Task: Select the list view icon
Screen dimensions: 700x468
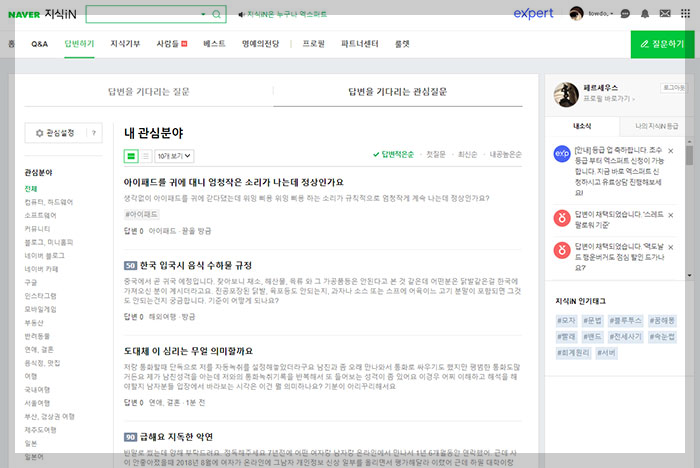Action: click(x=146, y=156)
